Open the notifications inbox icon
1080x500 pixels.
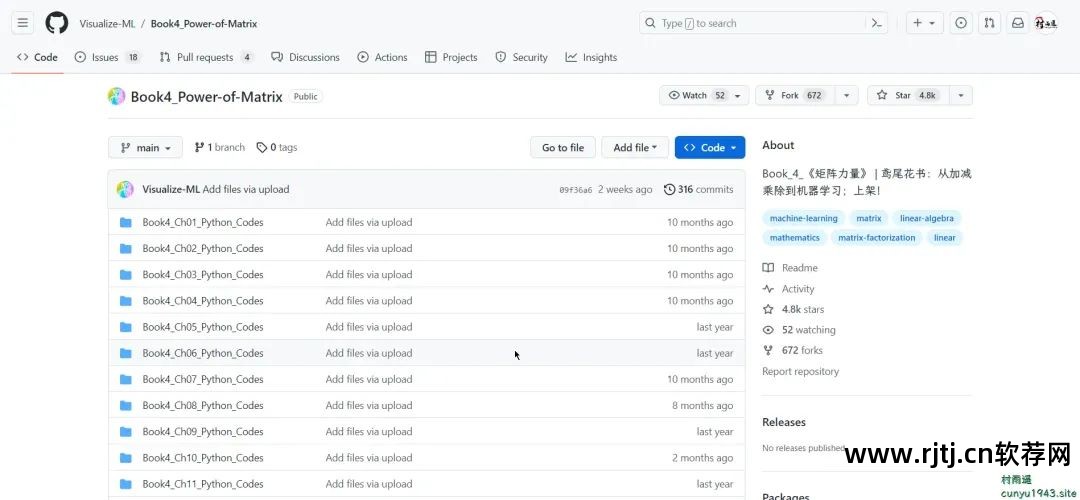[x=1017, y=23]
